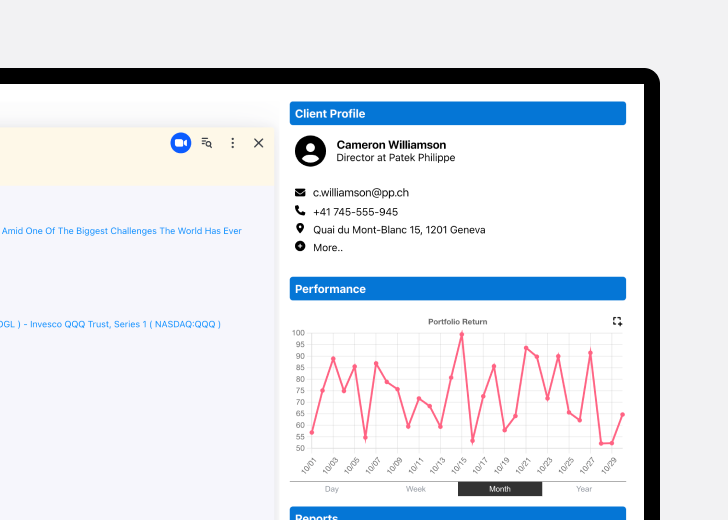Screen dimensions: 728x520
Task: Switch chart to Day view
Action: point(332,489)
